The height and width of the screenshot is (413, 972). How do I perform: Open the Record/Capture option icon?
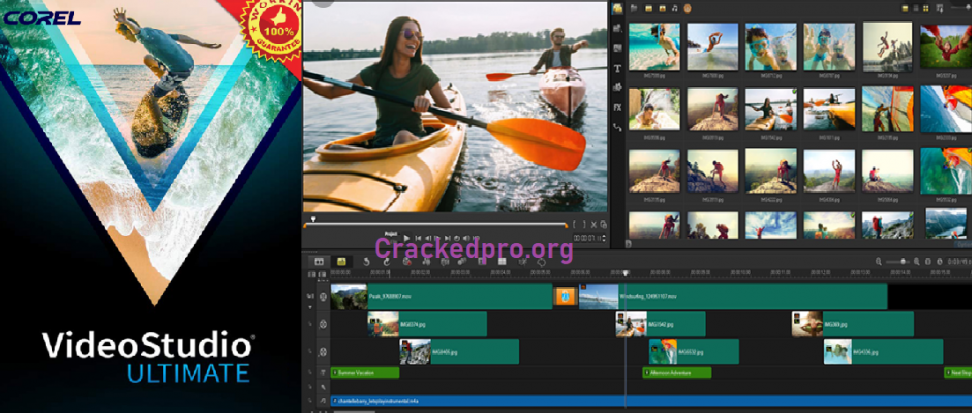click(x=407, y=262)
